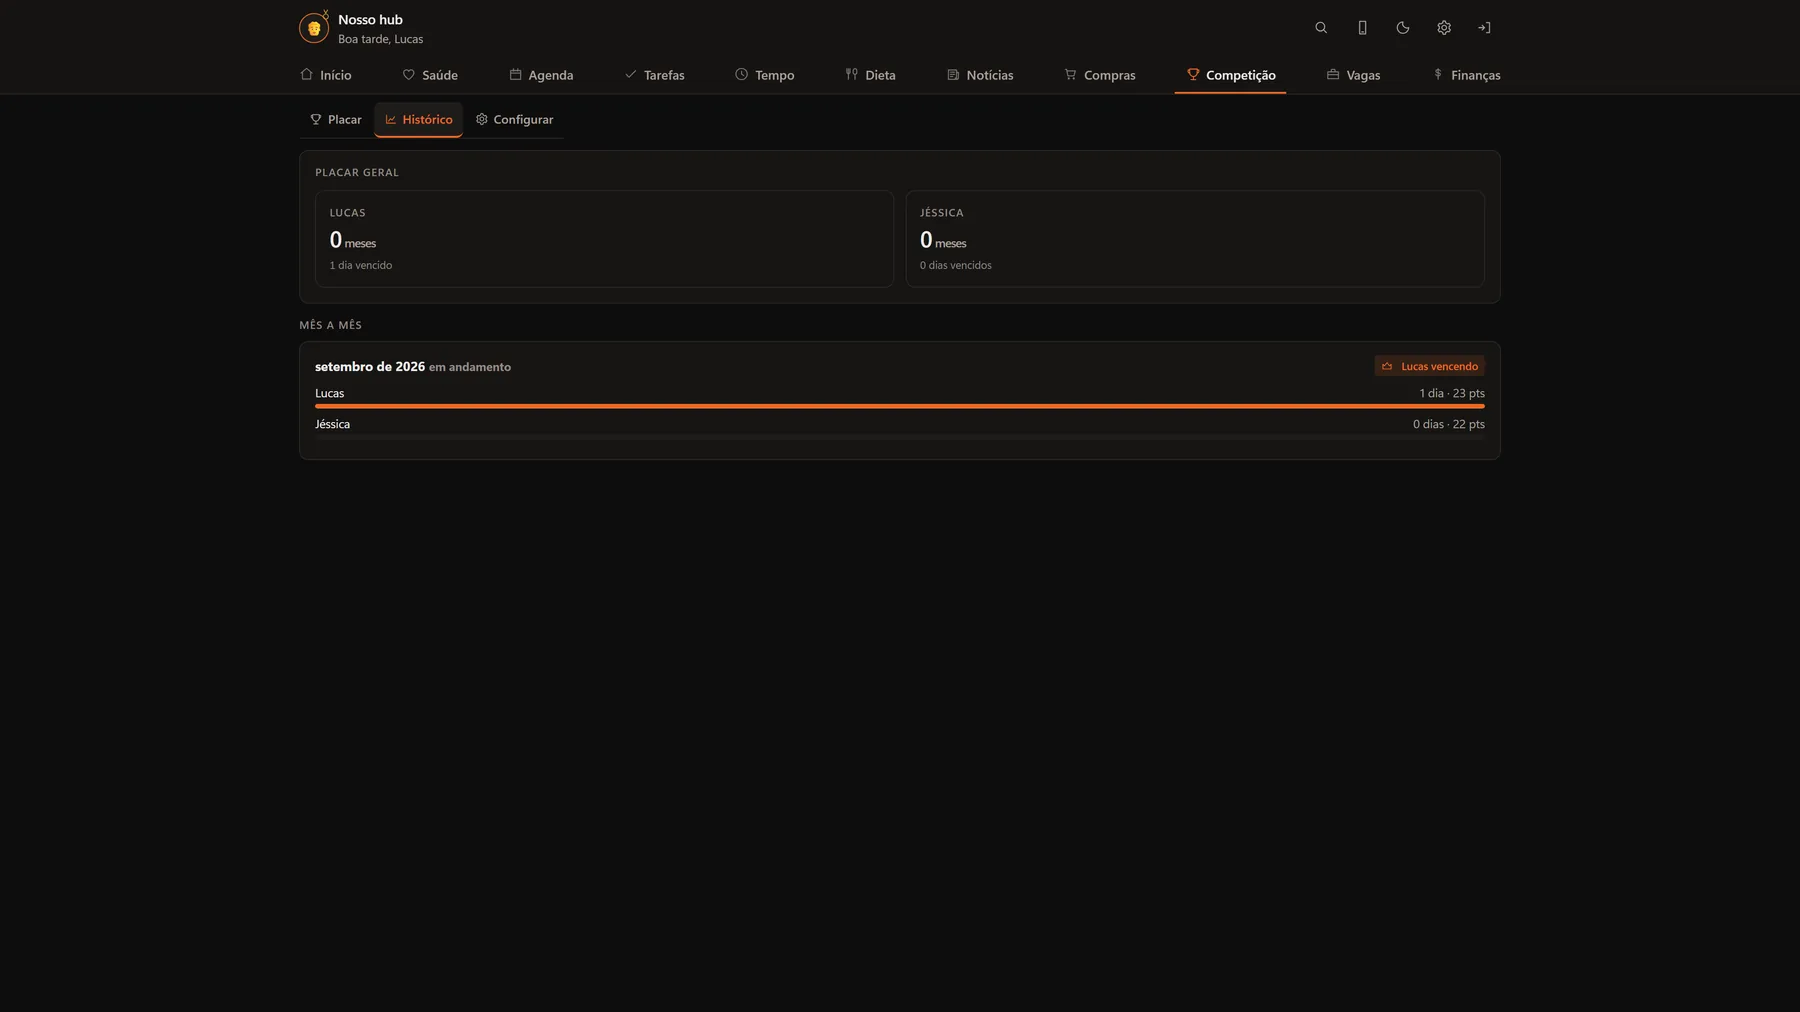The image size is (1800, 1012).
Task: Toggle dark mode with the moon icon
Action: (x=1403, y=28)
